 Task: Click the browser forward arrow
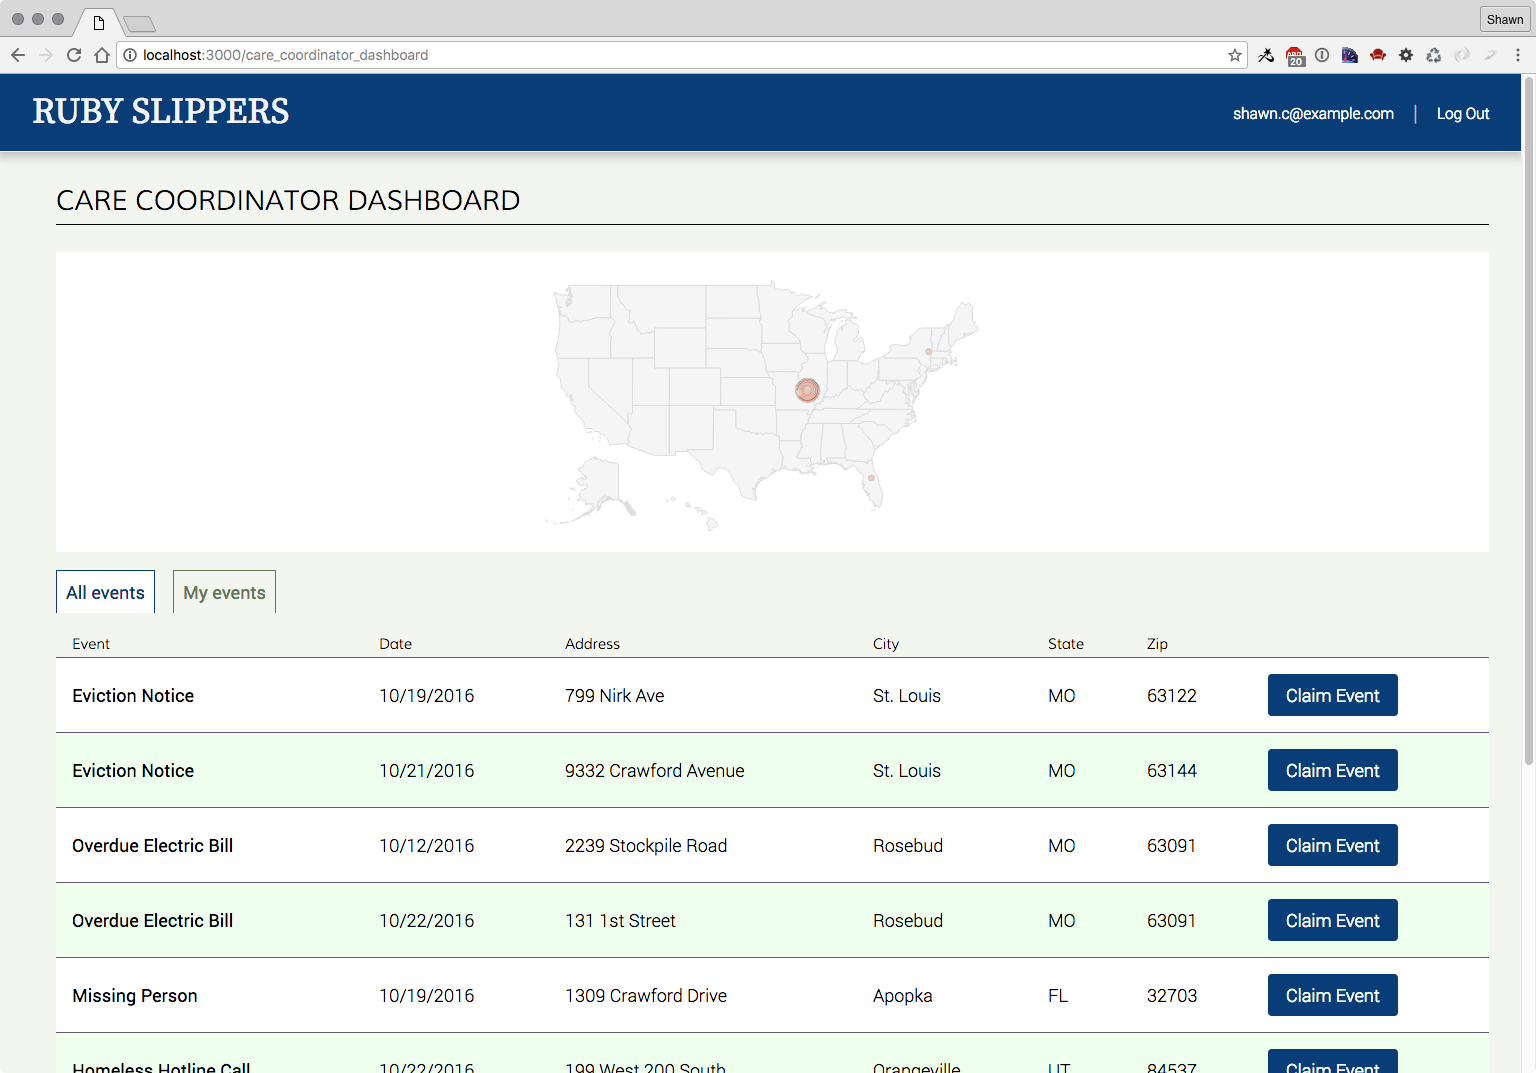coord(46,55)
